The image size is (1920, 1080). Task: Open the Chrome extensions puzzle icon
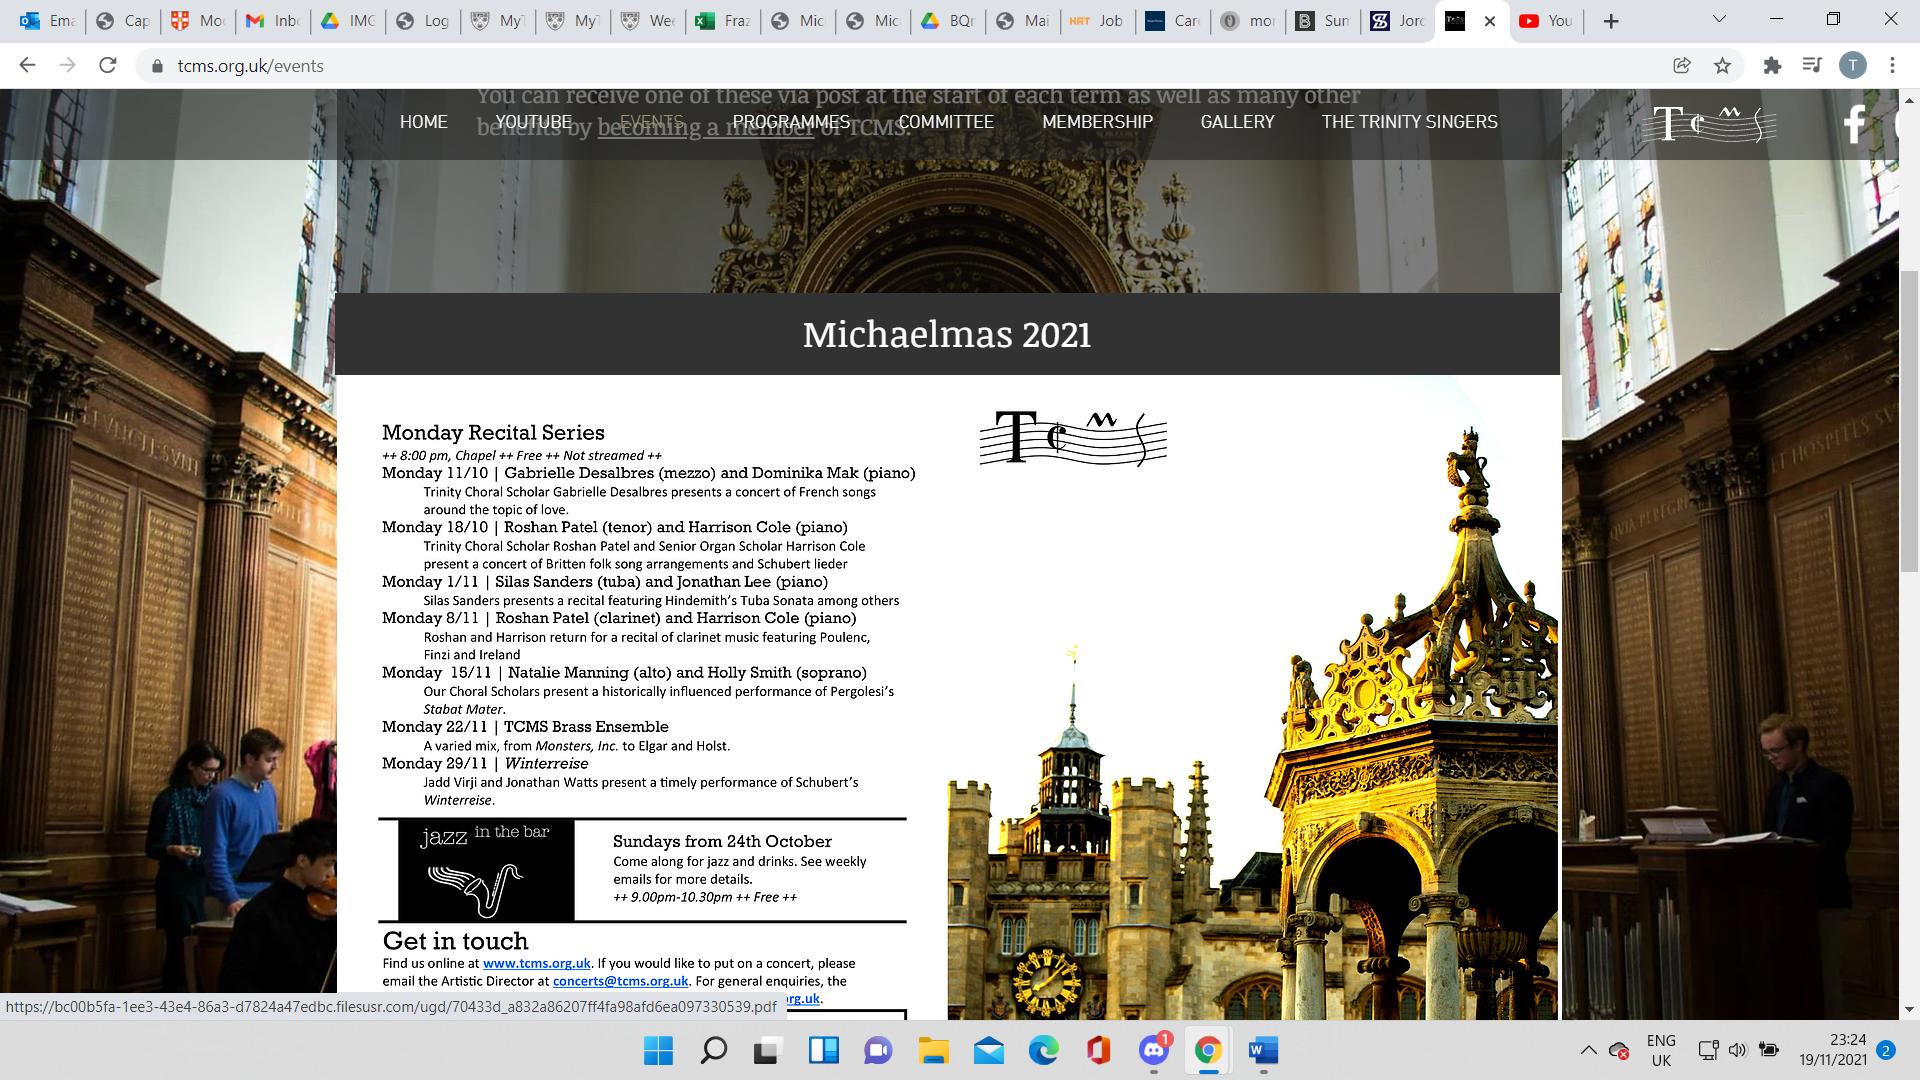[1772, 66]
